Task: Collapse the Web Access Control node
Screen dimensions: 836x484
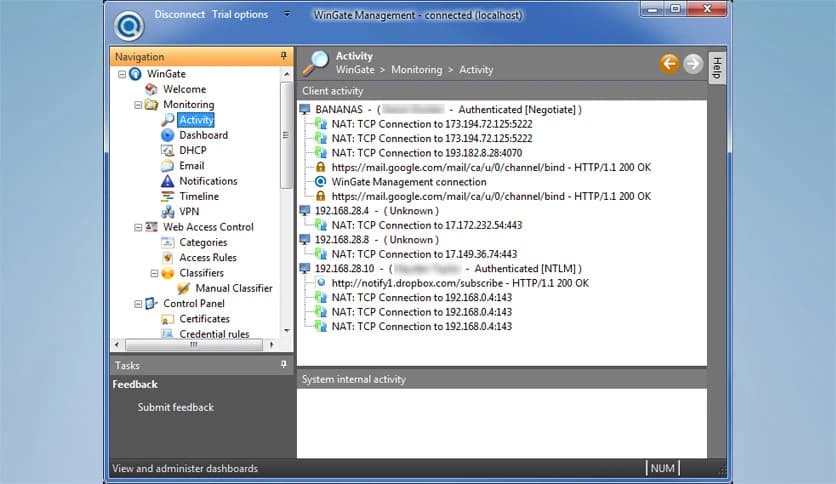Action: [x=138, y=228]
